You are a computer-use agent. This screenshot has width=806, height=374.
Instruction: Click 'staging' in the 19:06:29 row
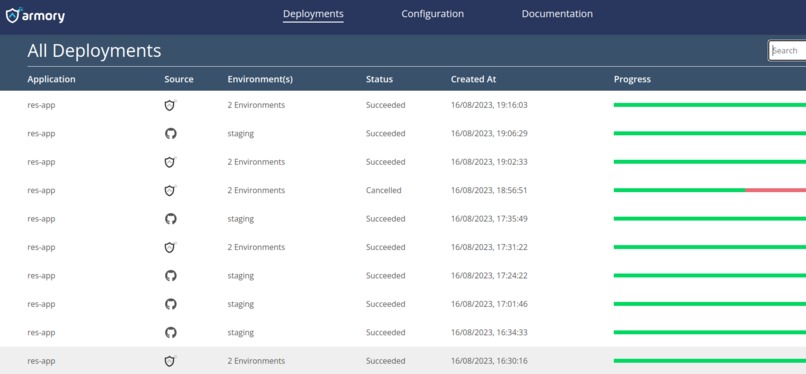241,134
